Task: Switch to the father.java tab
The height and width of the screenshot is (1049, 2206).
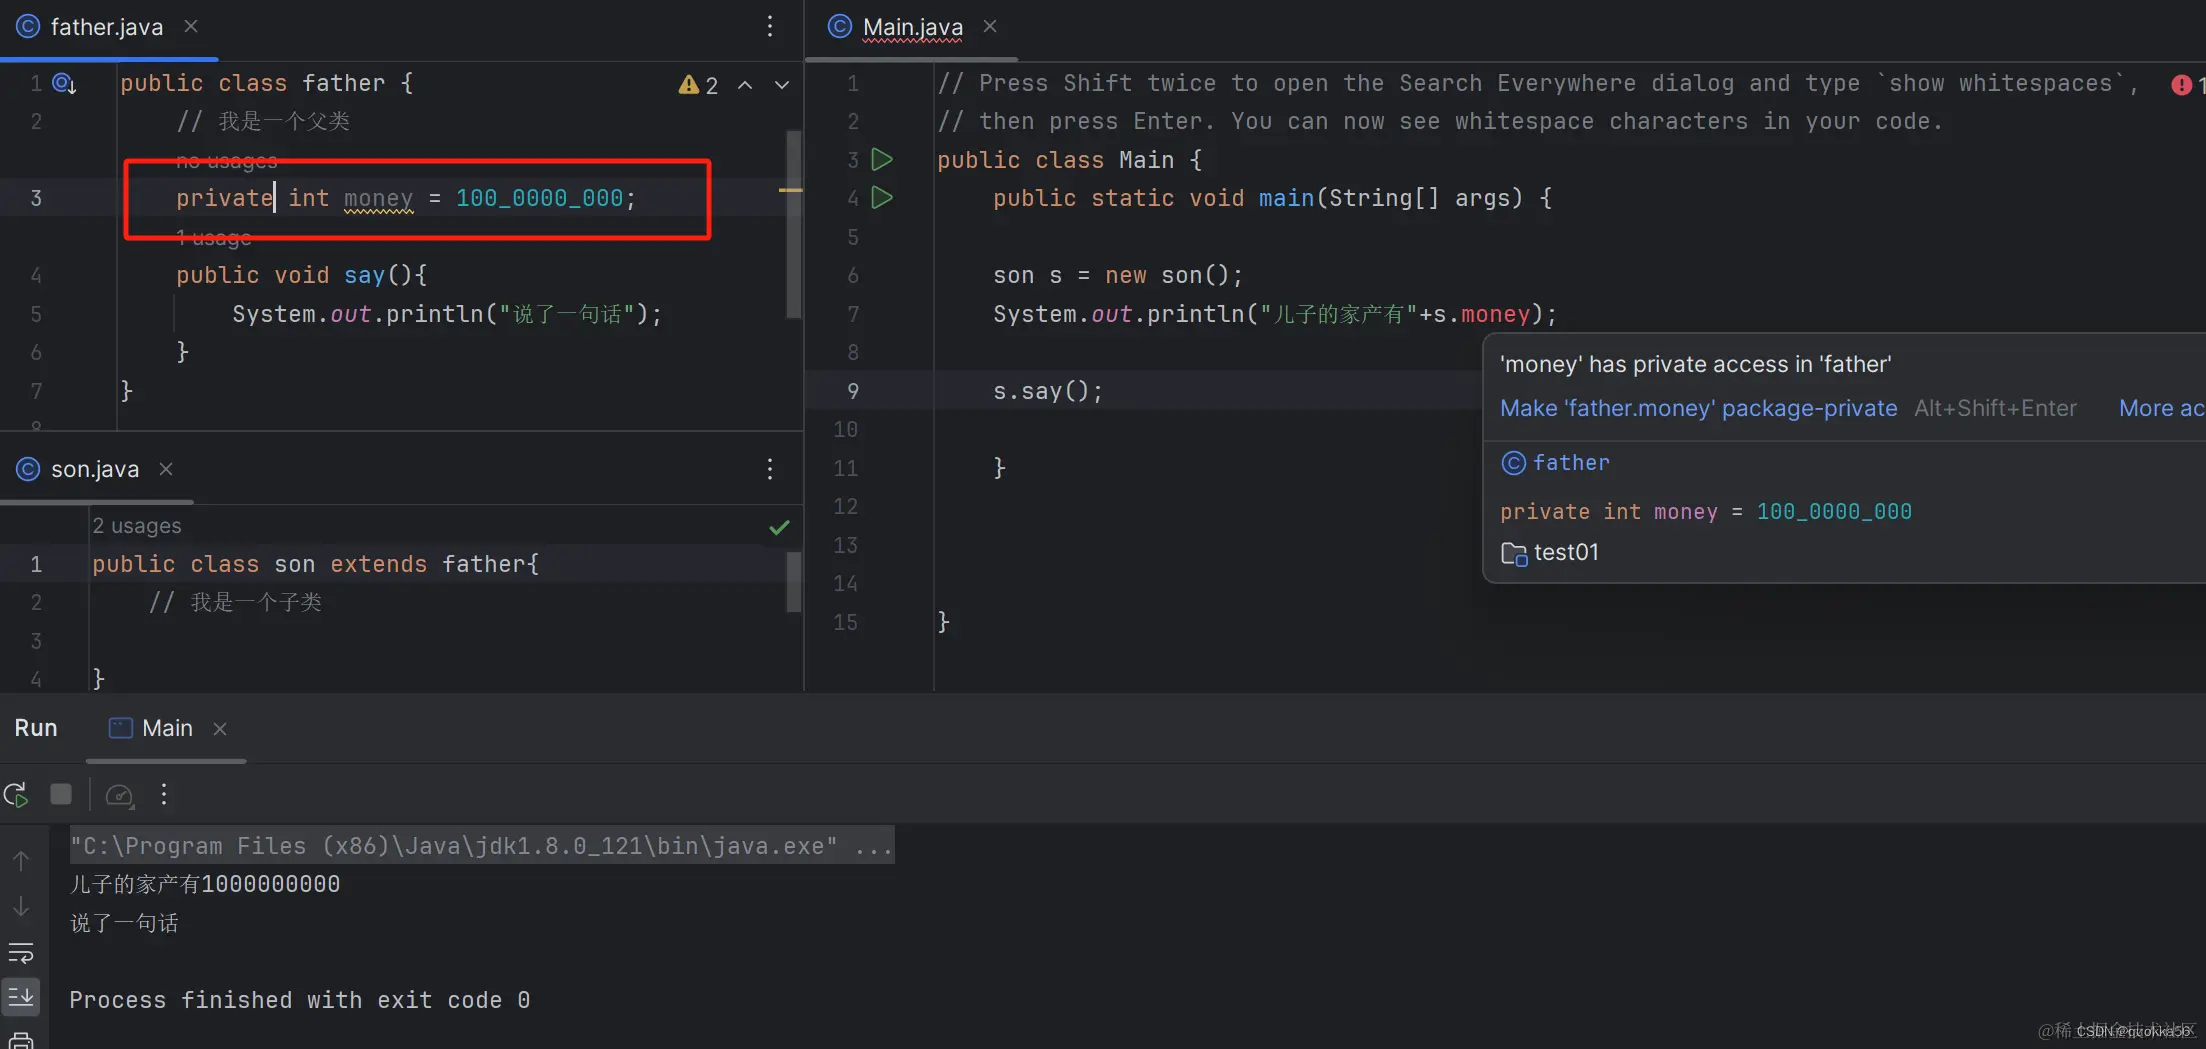Action: click(106, 27)
